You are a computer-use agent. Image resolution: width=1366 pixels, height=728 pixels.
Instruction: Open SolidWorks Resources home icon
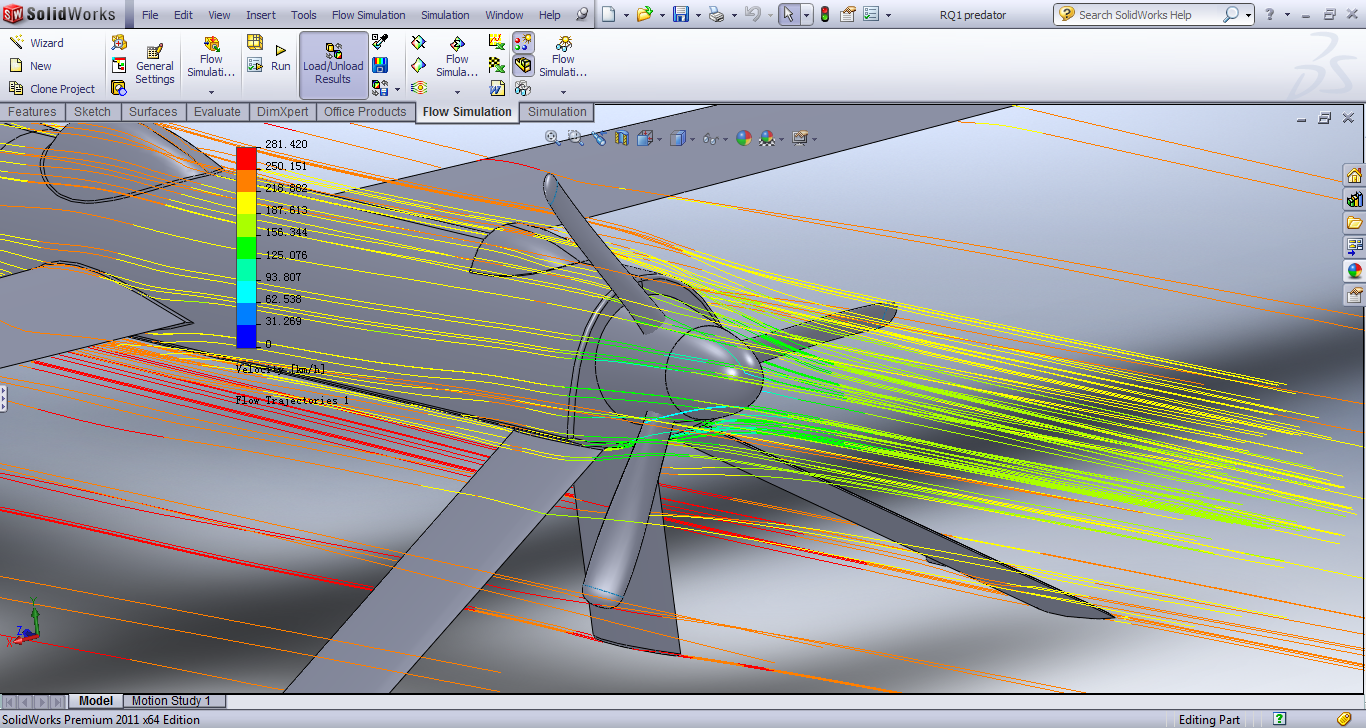pyautogui.click(x=1355, y=175)
